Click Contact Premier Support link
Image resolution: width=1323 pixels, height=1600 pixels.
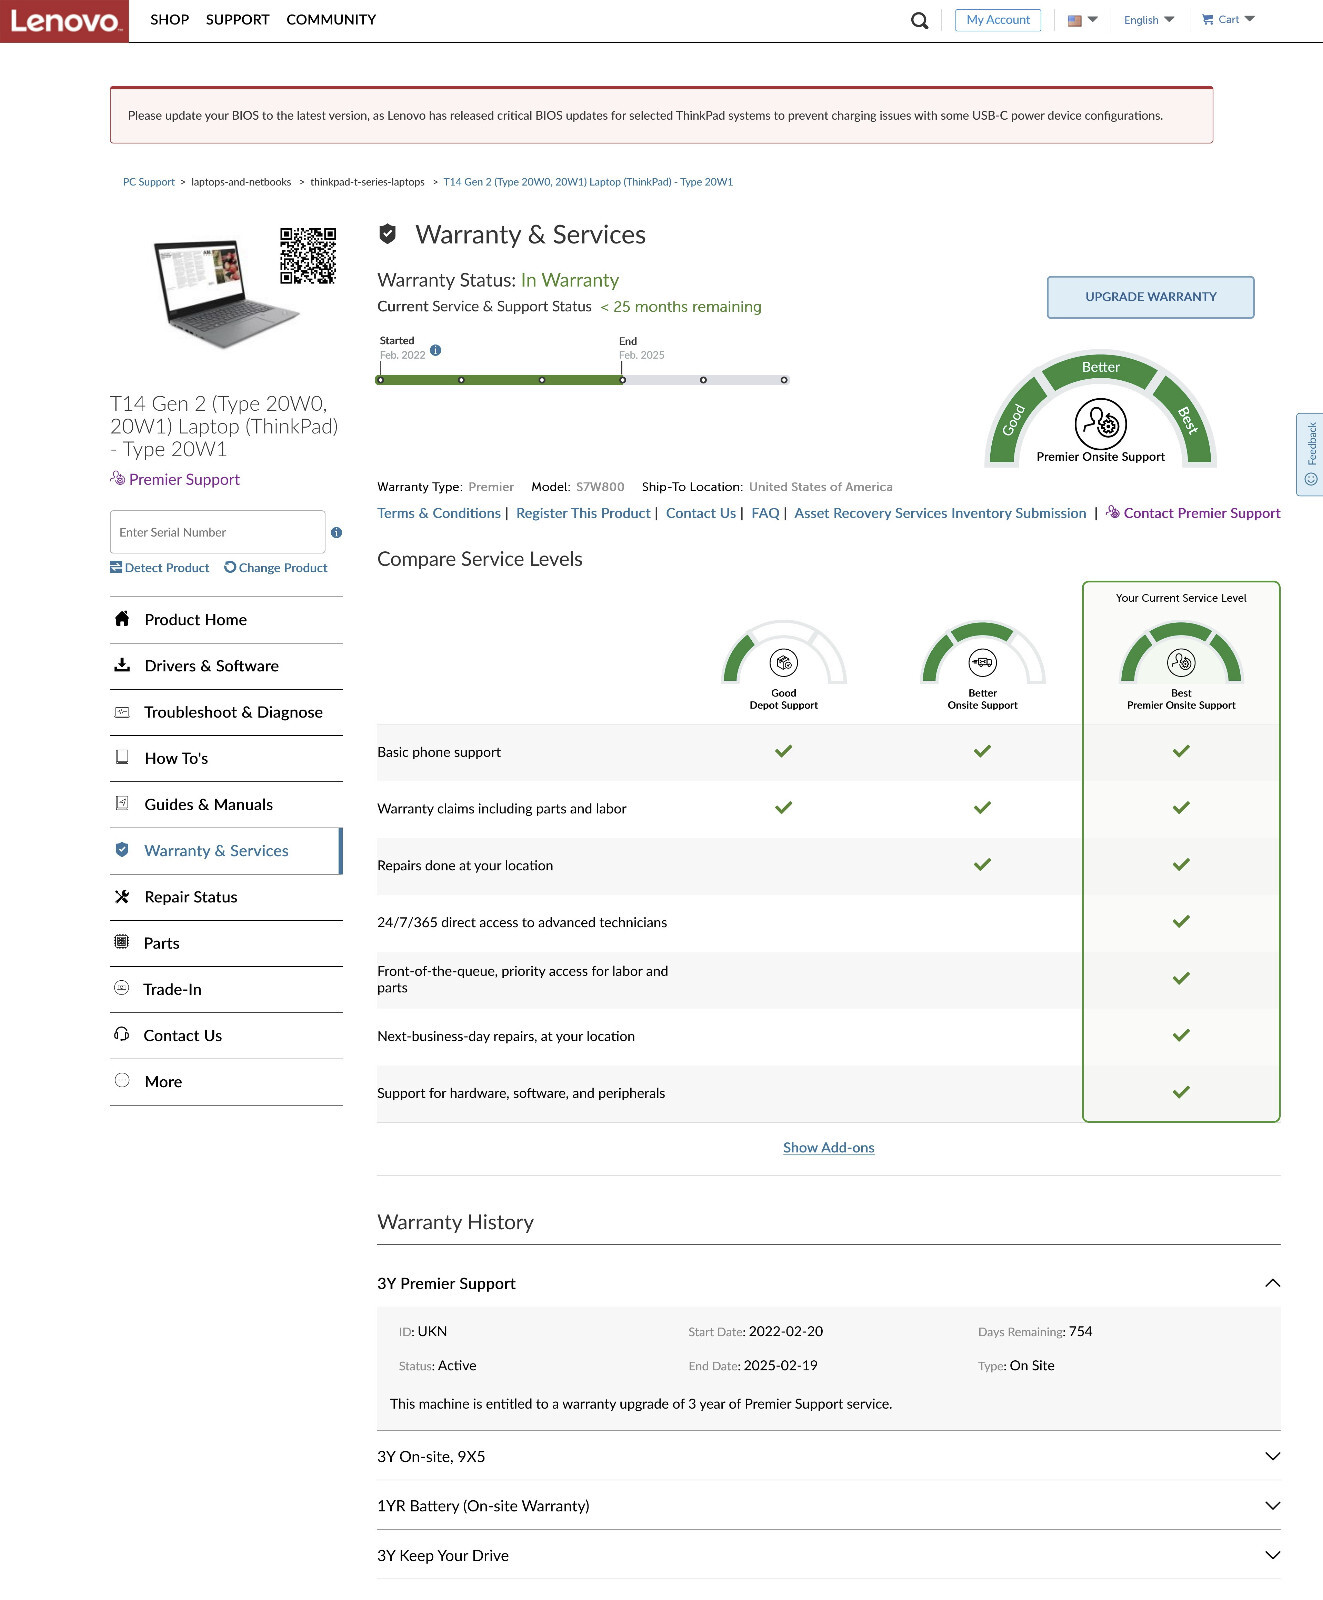pos(1193,513)
